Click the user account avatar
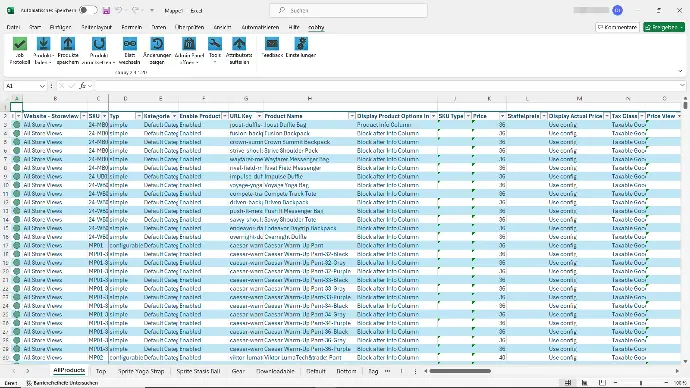 [x=617, y=11]
